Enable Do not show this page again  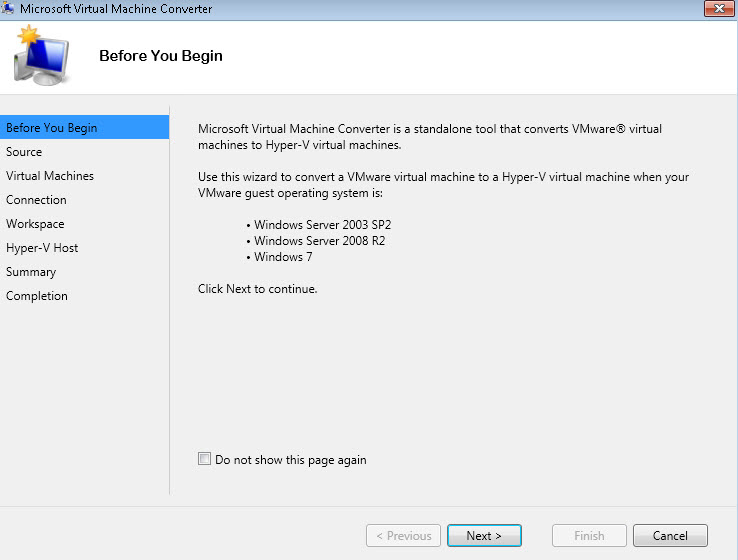[204, 458]
